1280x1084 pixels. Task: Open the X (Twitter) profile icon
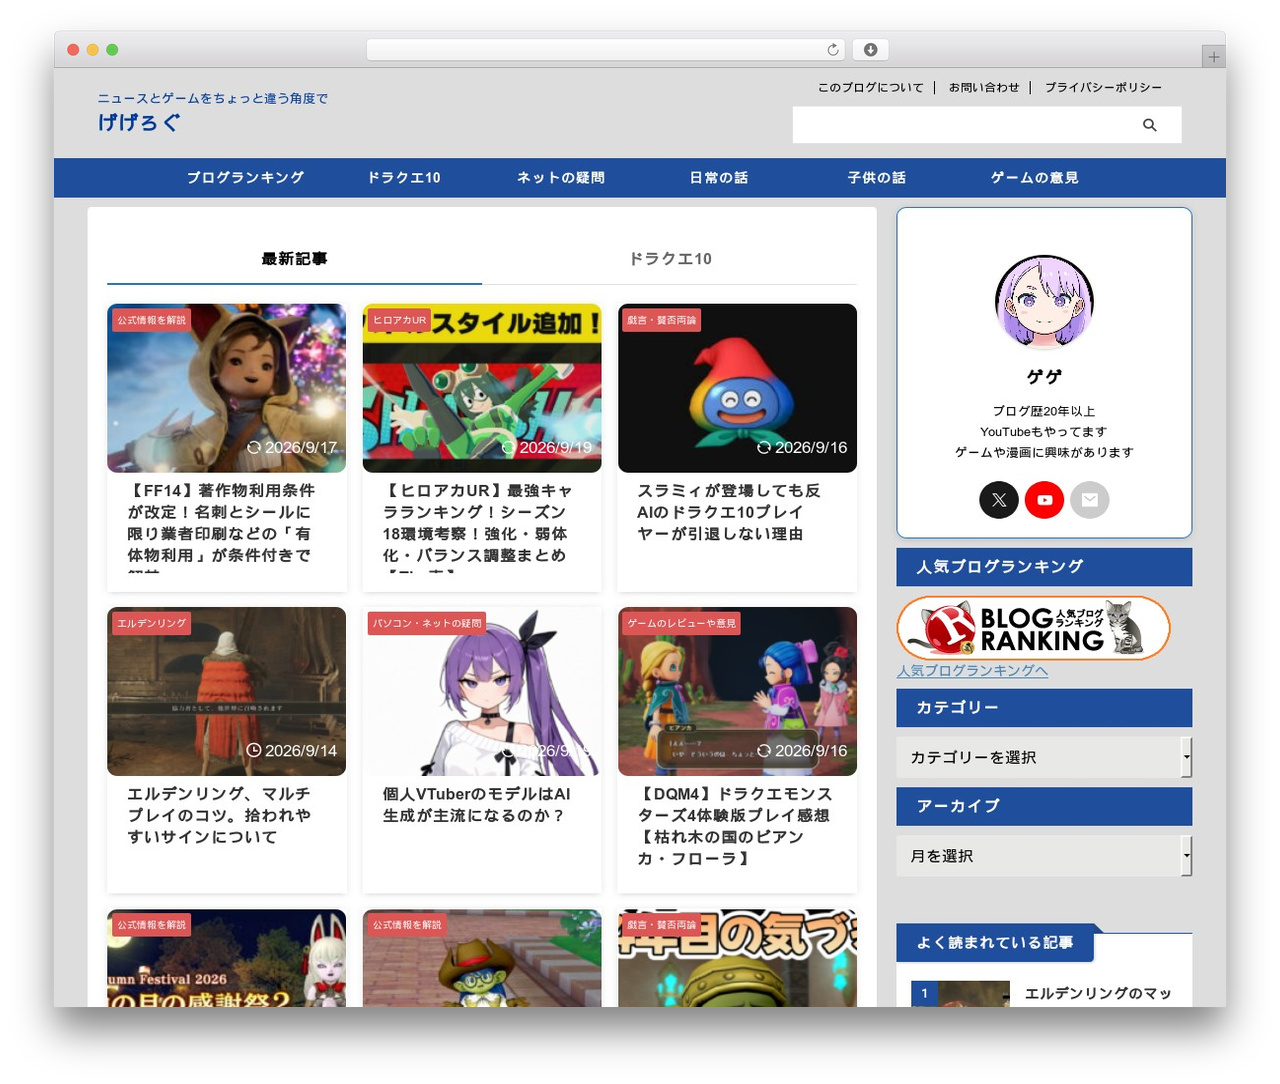(999, 500)
